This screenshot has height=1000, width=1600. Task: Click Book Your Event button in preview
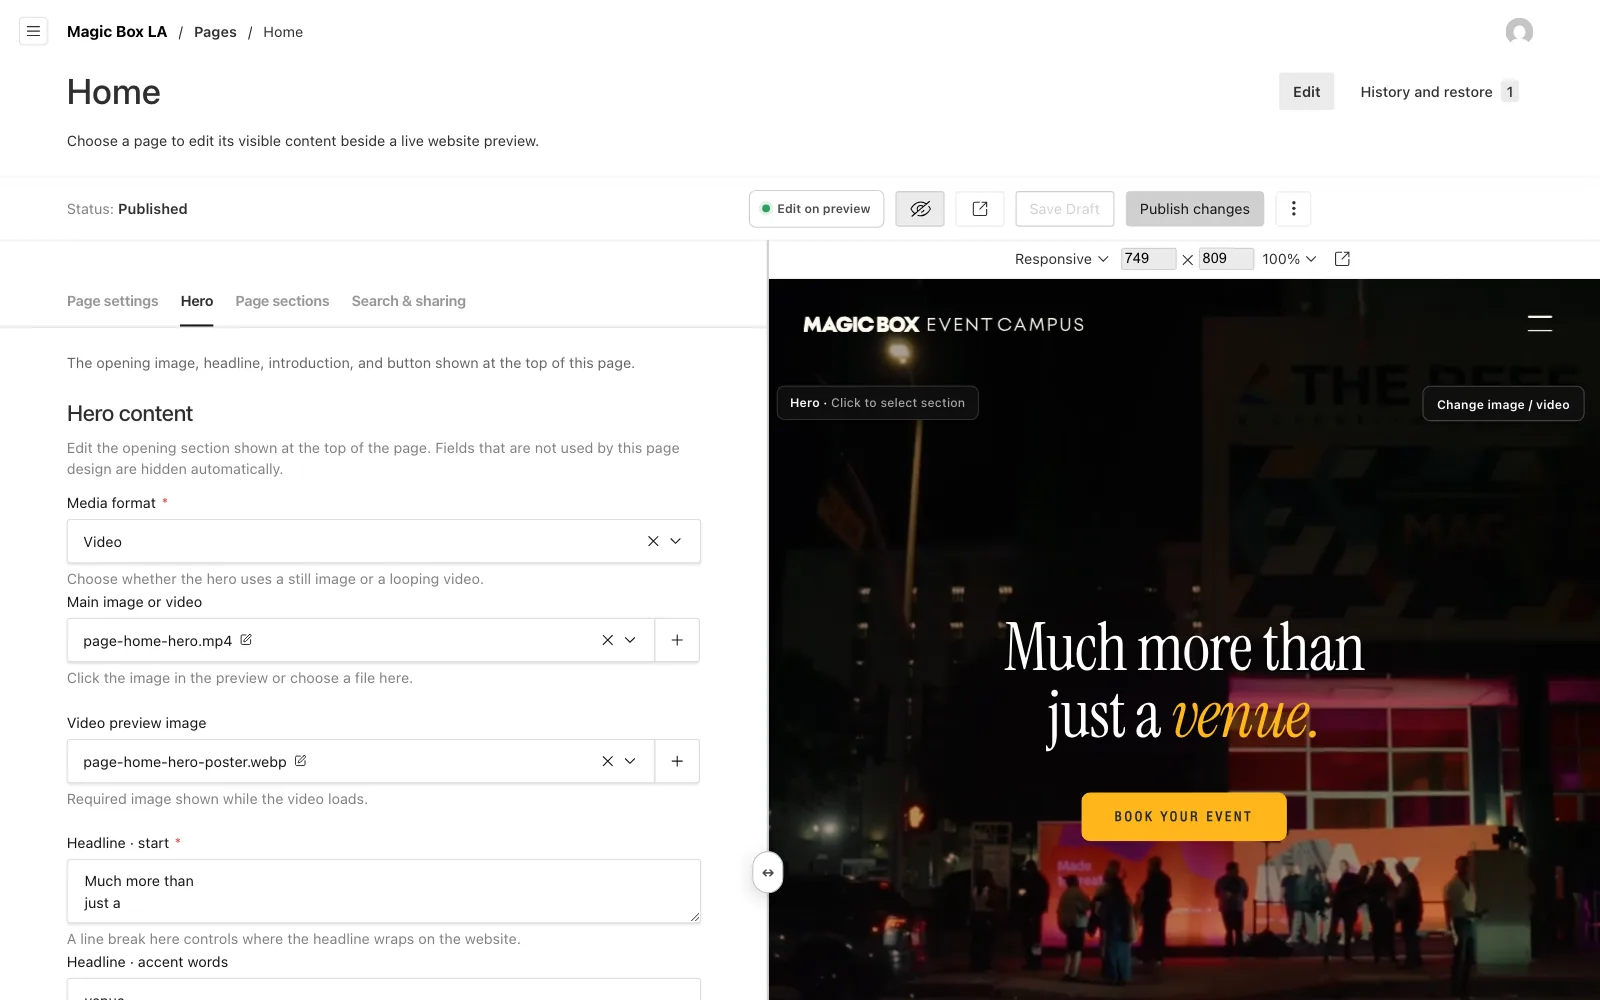pos(1184,817)
